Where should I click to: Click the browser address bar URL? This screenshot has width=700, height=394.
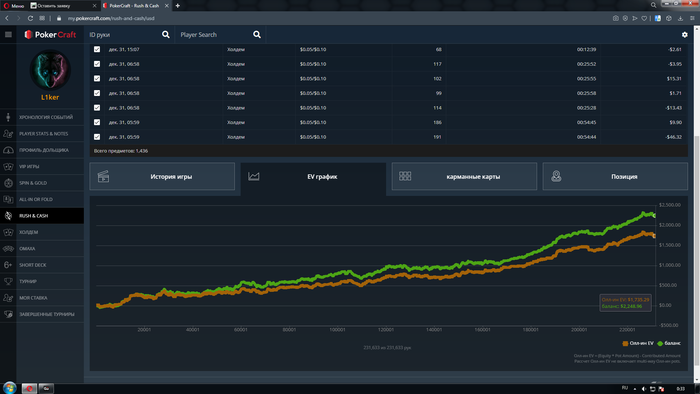pyautogui.click(x=111, y=18)
